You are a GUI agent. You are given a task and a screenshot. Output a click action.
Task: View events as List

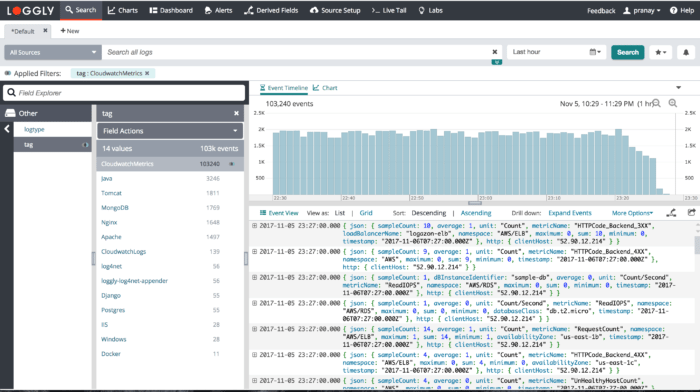(x=340, y=213)
